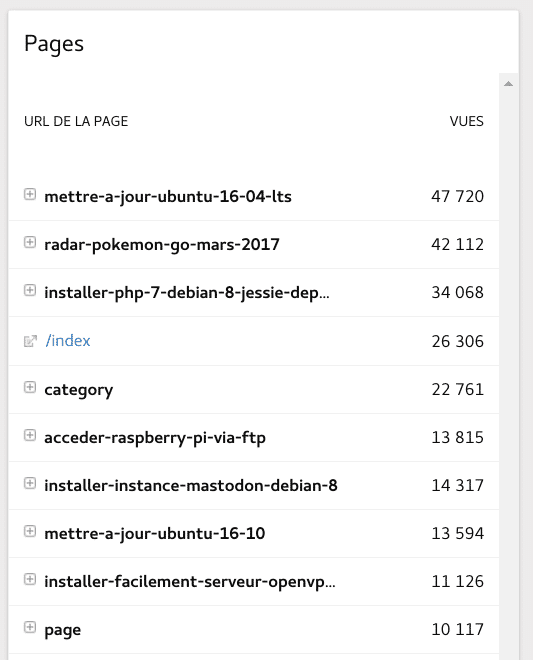Expand radar-pokemon-go-mars-2017 plus icon
The height and width of the screenshot is (660, 533).
[29, 242]
